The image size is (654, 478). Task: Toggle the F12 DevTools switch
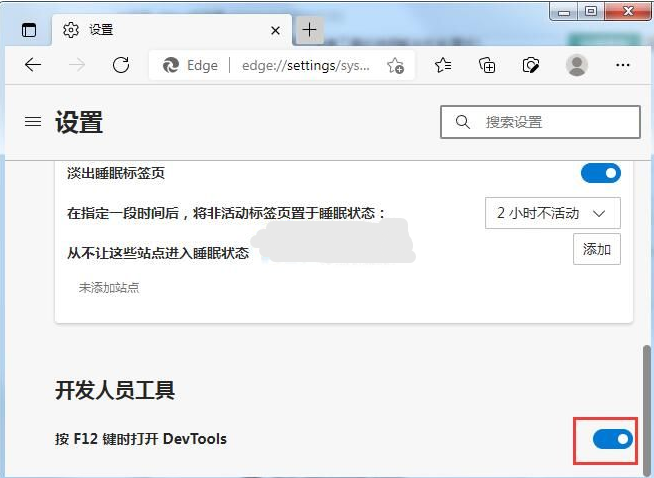613,439
